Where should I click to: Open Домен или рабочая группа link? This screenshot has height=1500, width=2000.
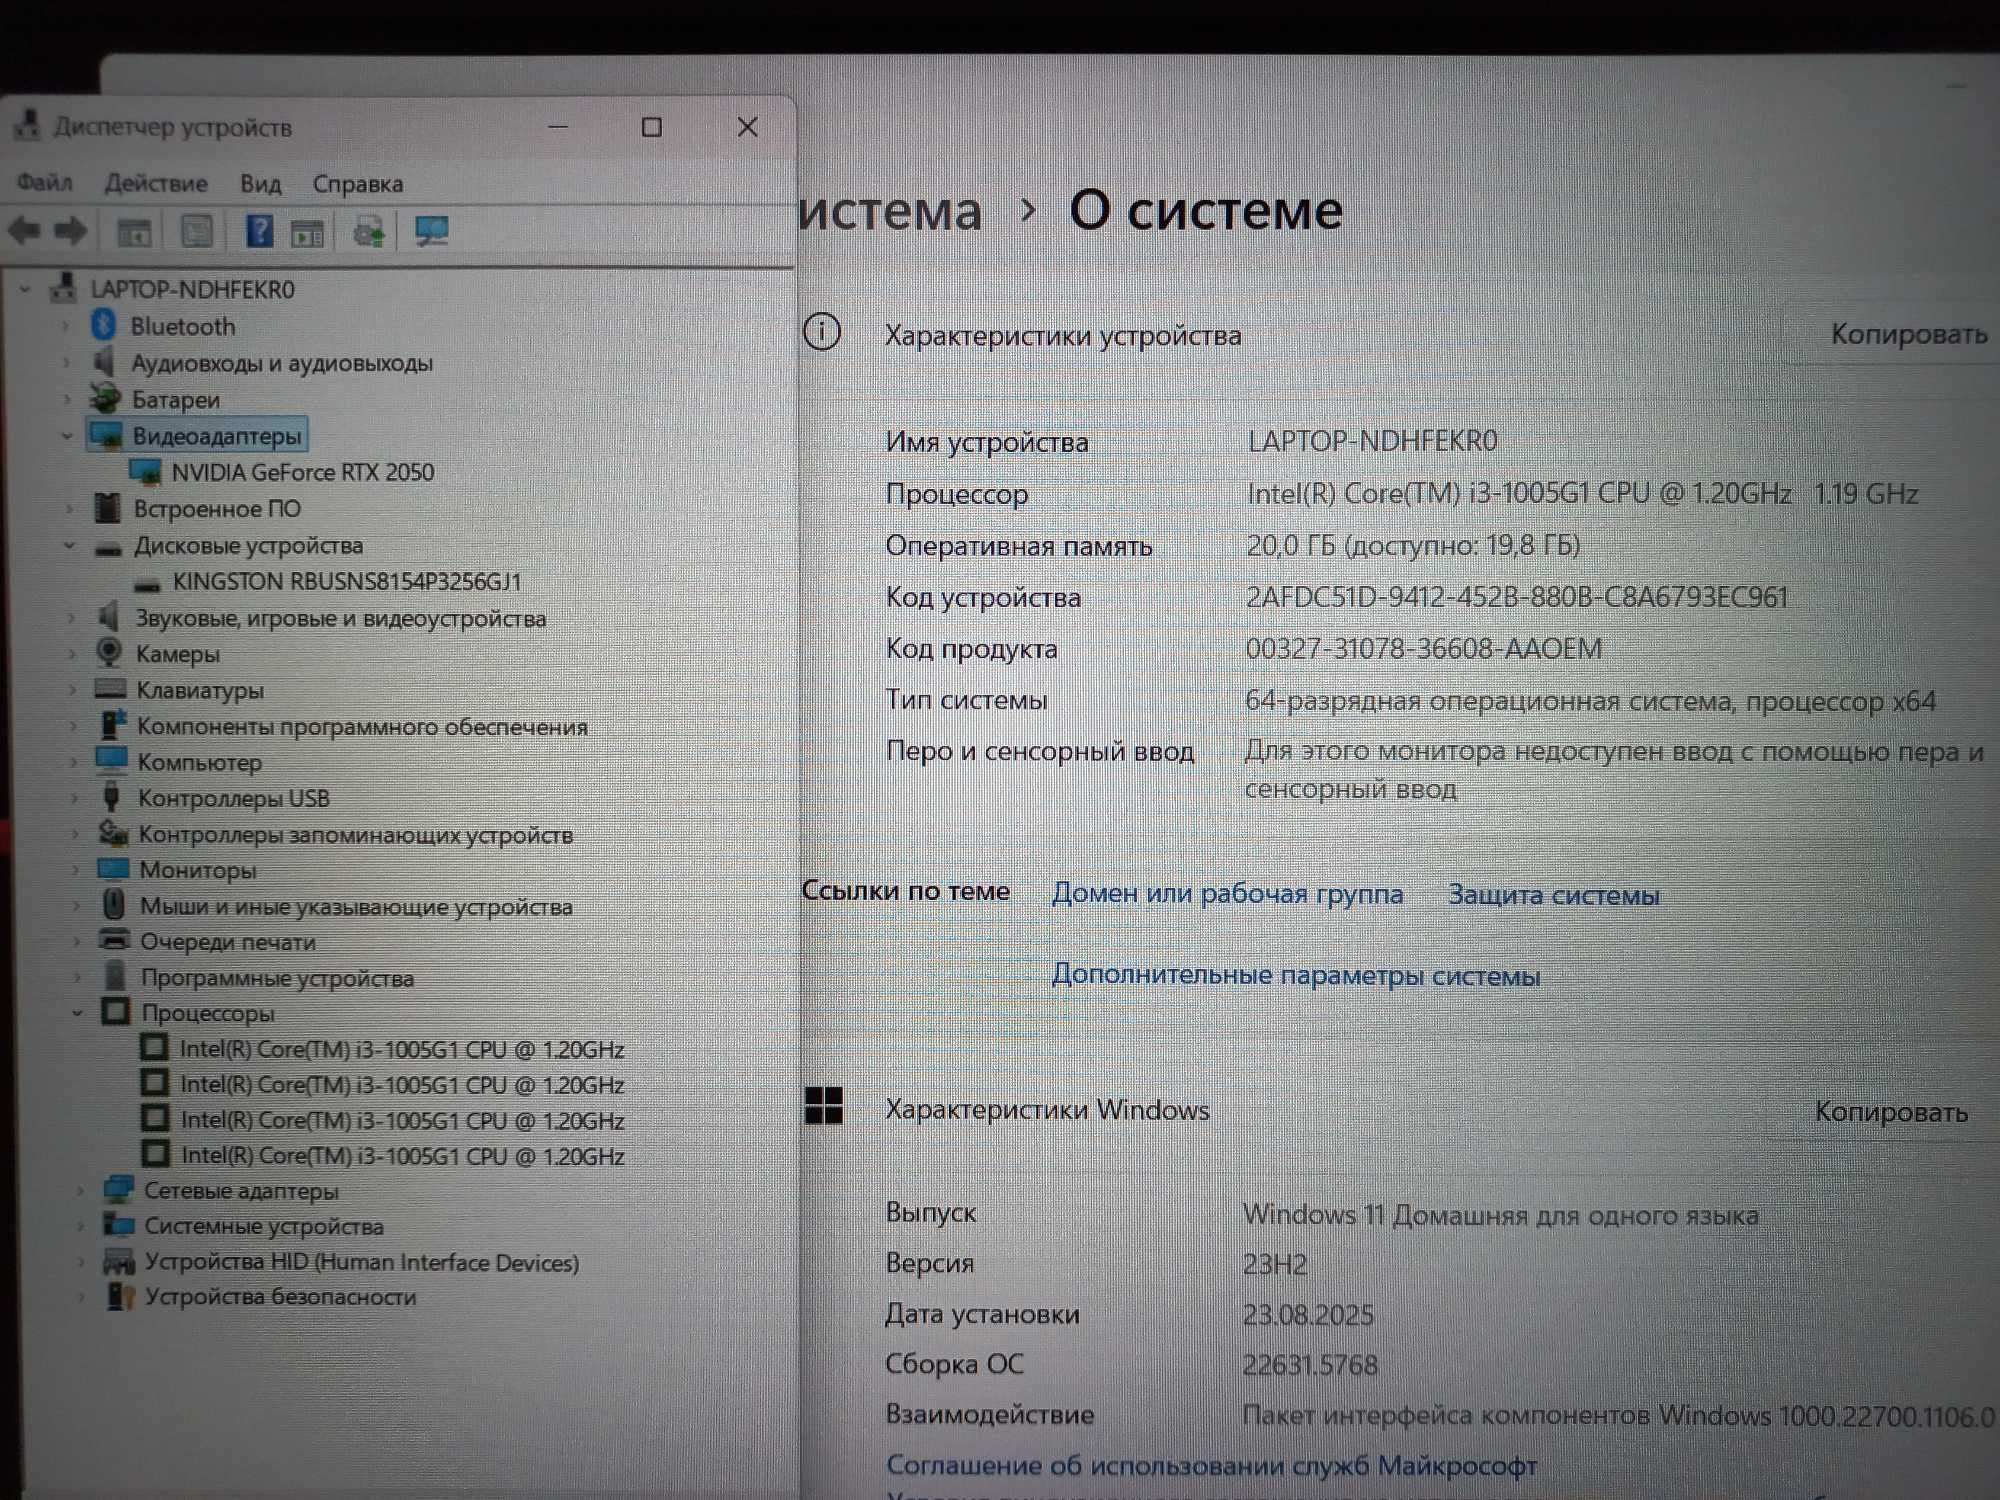pos(1227,893)
